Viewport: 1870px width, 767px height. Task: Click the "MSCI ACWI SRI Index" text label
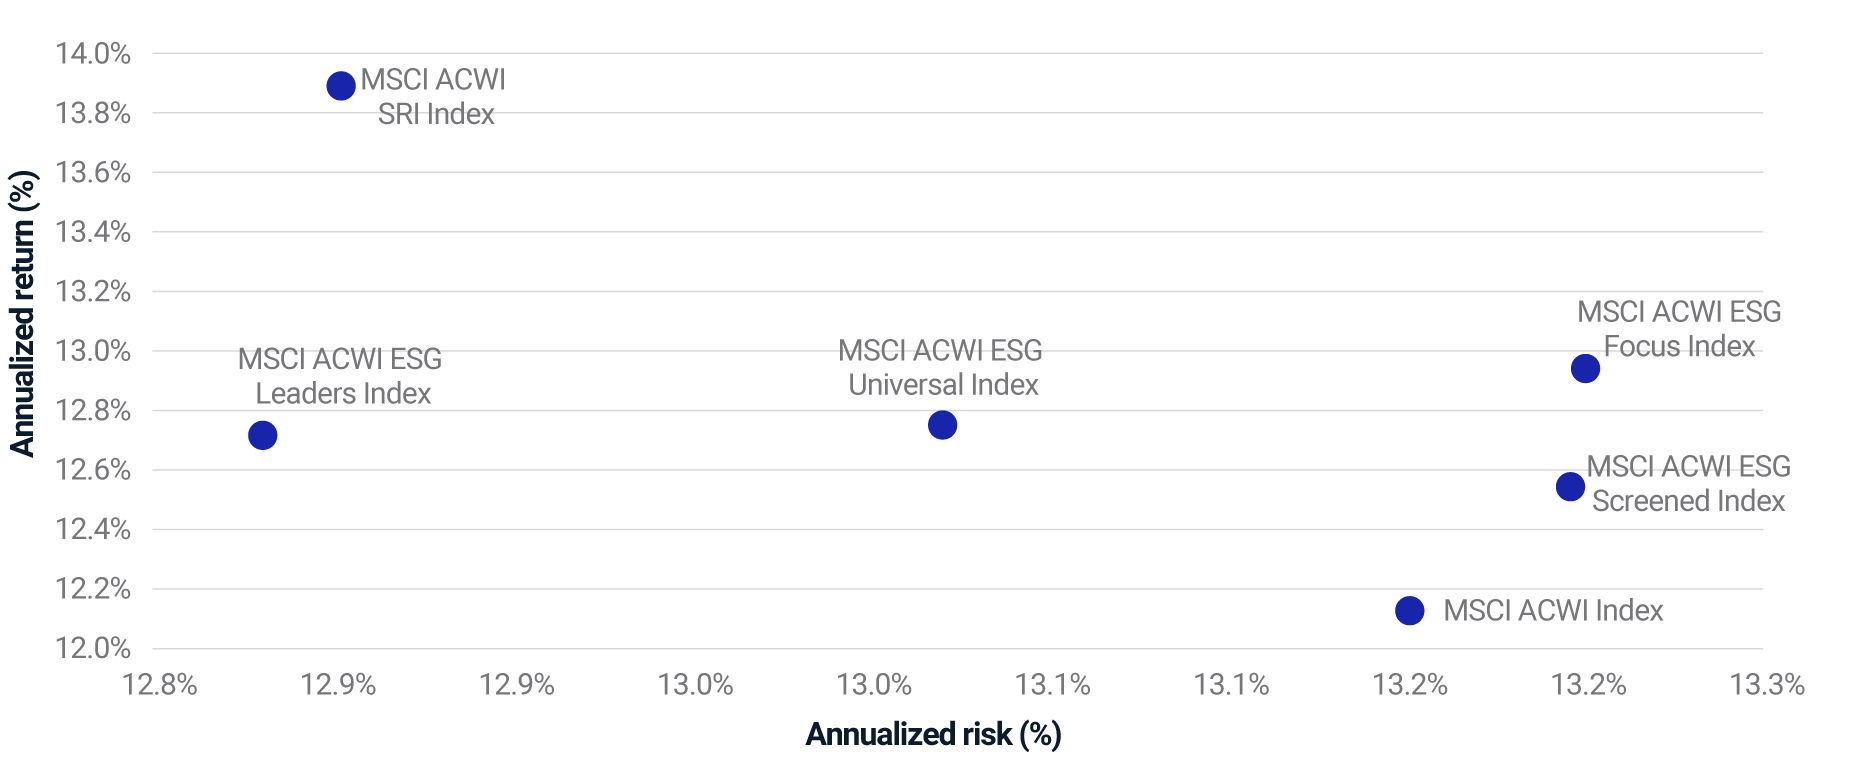[x=434, y=97]
